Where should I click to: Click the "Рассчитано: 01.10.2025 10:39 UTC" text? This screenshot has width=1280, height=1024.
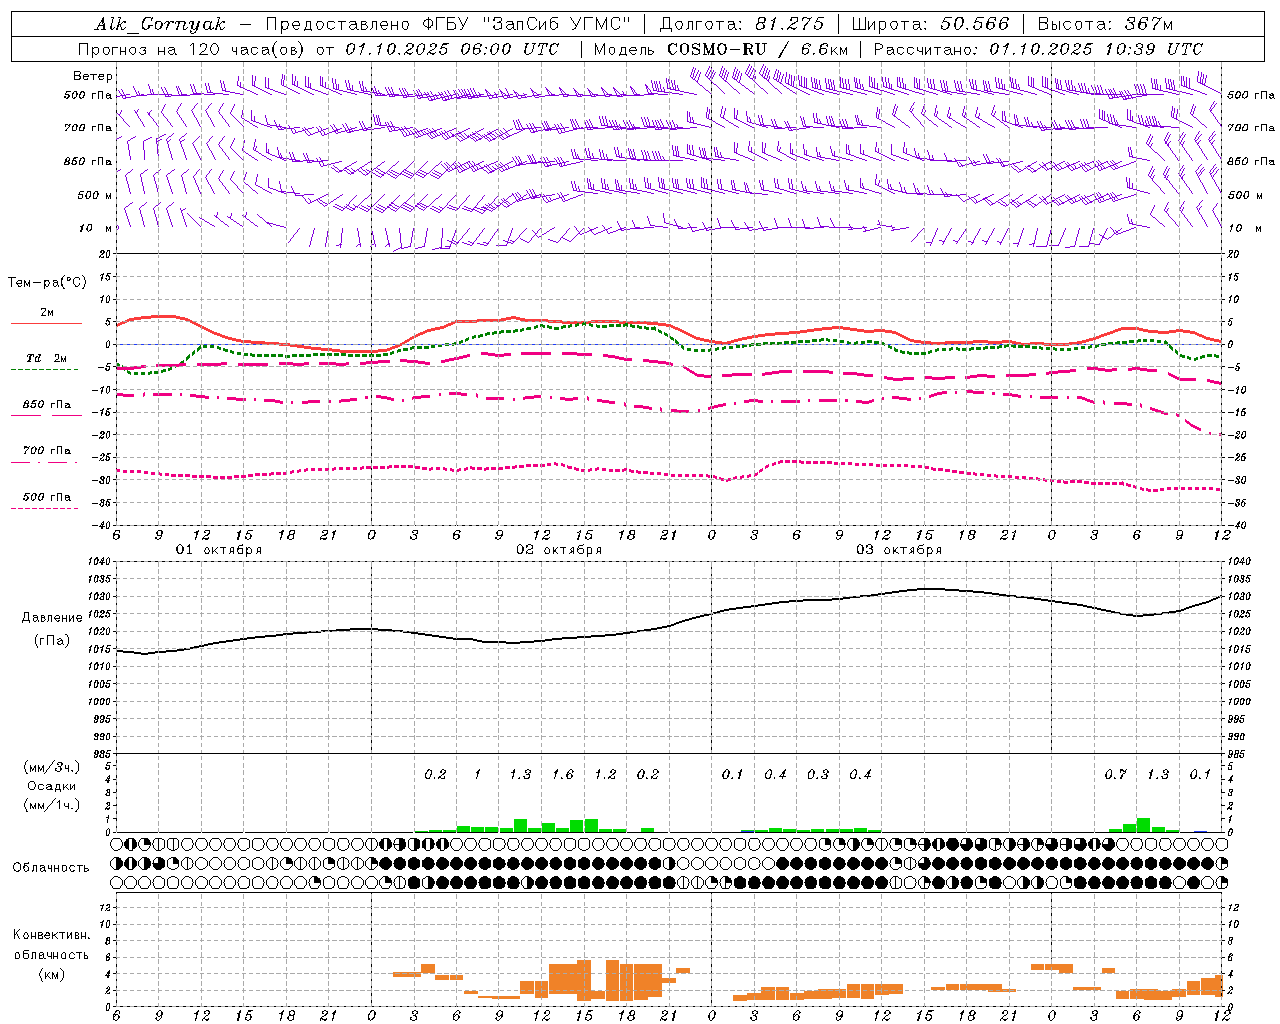(1038, 49)
